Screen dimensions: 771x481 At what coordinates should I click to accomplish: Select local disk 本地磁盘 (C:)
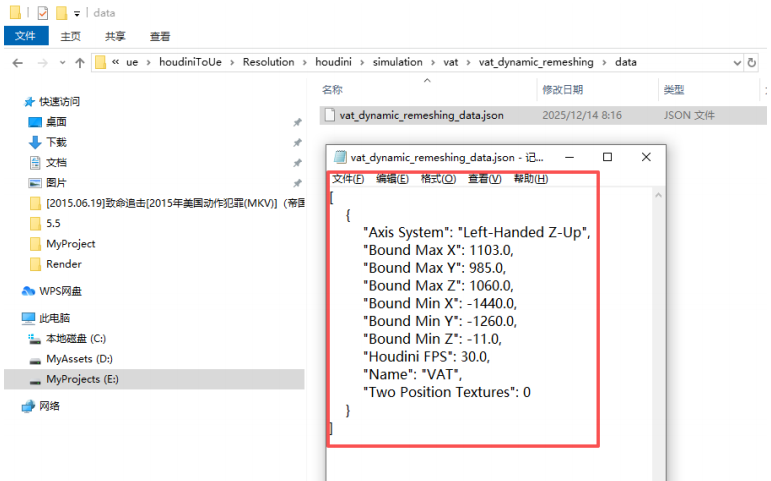[x=76, y=338]
